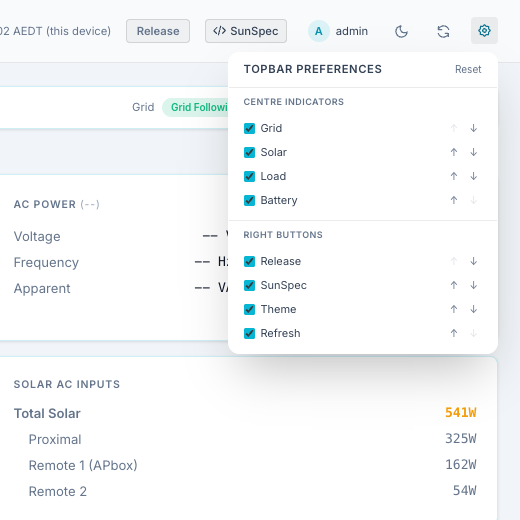This screenshot has width=520, height=520.
Task: Disable the Release button checkbox
Action: point(249,261)
